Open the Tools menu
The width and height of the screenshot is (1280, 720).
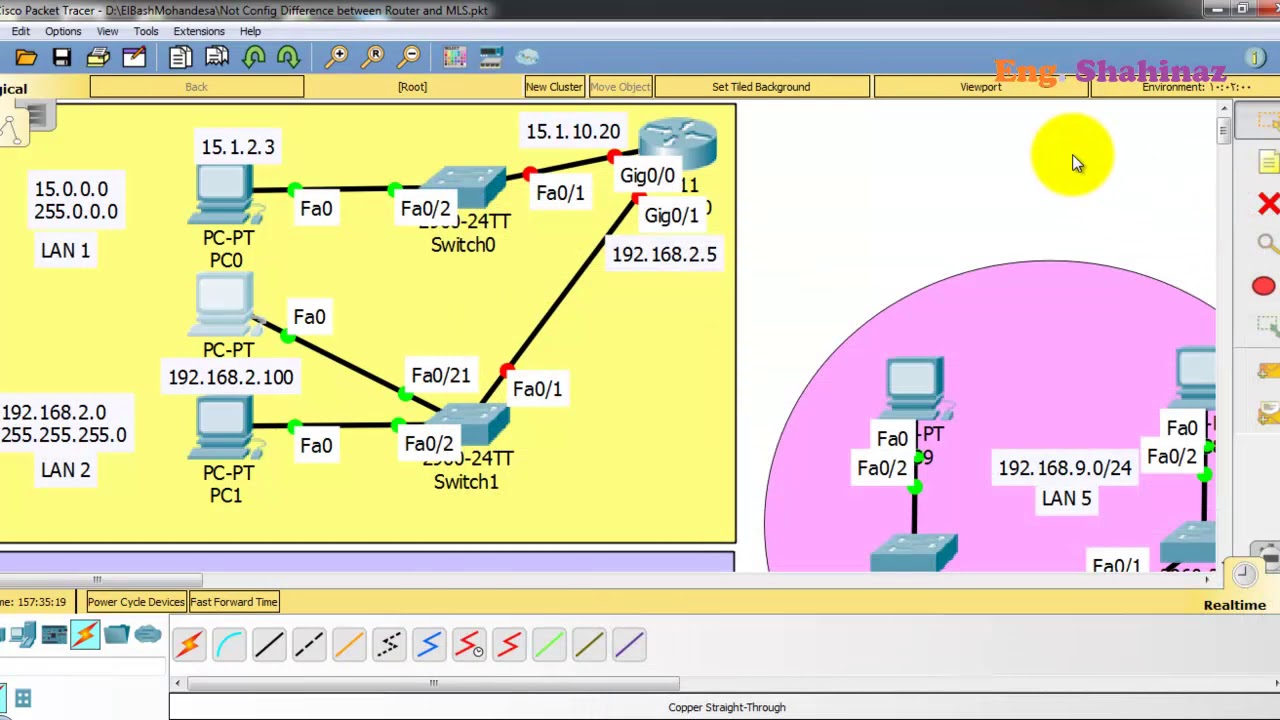coord(146,31)
